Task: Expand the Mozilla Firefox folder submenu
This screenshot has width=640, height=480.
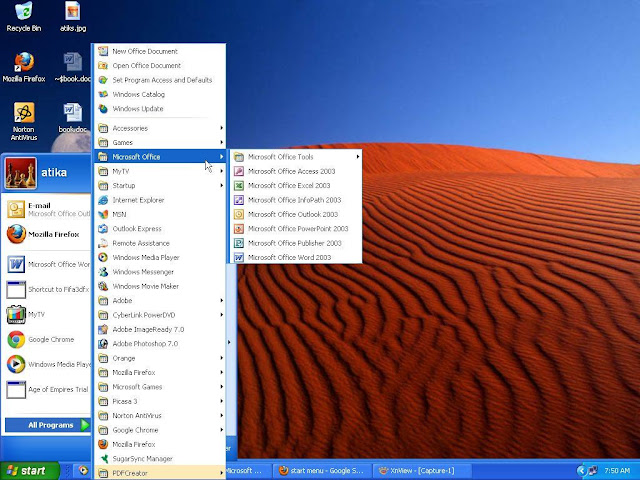Action: point(160,372)
